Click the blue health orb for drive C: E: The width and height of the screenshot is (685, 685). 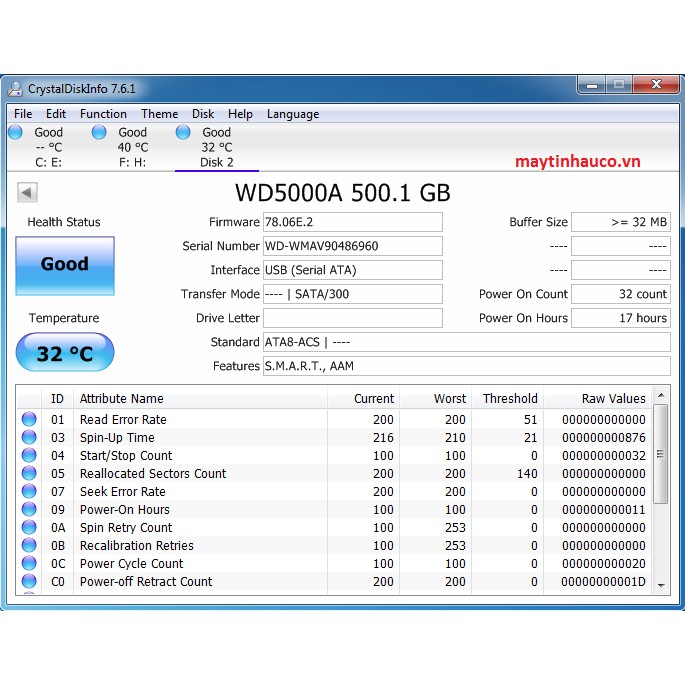tap(15, 132)
